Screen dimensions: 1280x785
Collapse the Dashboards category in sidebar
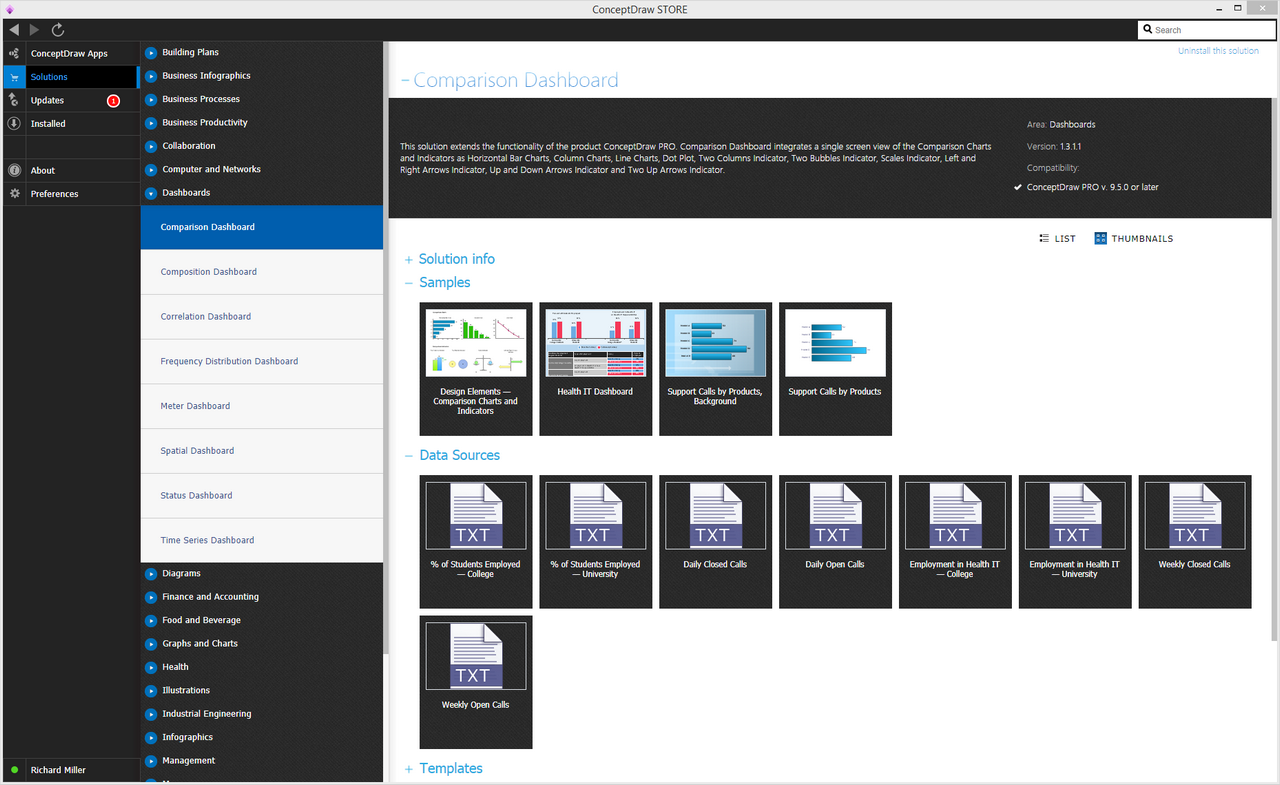pyautogui.click(x=151, y=192)
